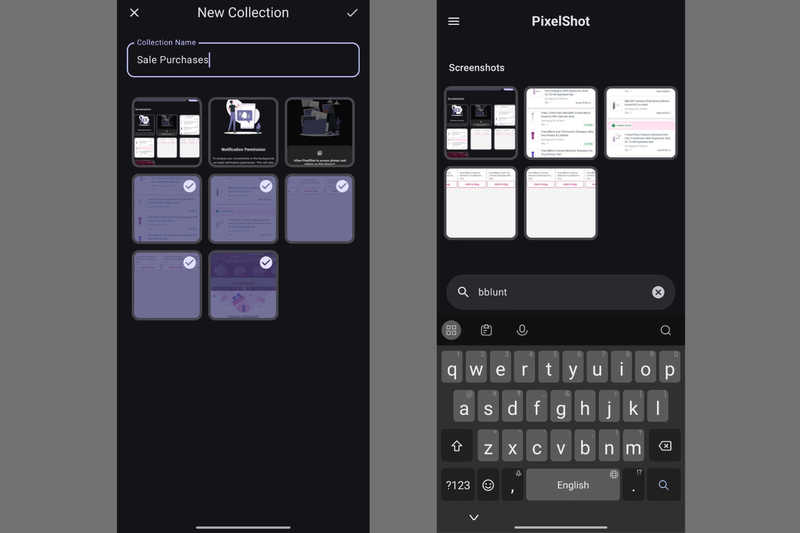
Task: Tap the r key
Action: coord(524,367)
